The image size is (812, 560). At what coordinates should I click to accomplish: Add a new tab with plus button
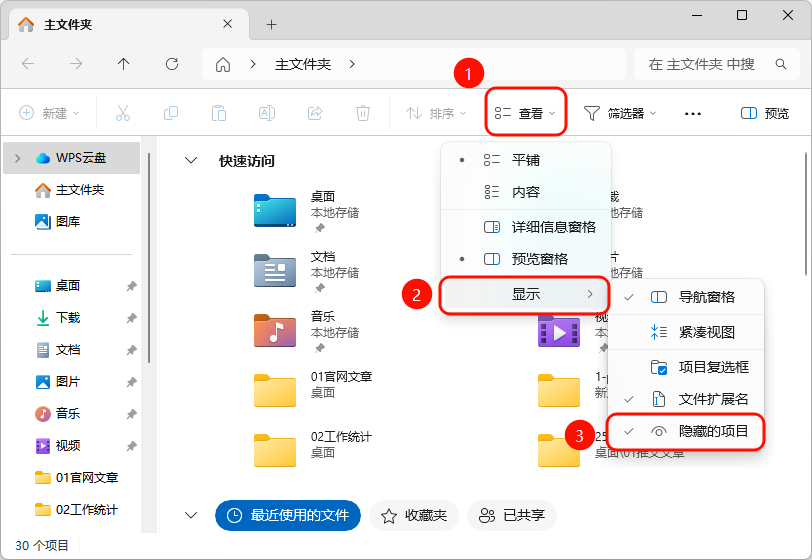pyautogui.click(x=271, y=24)
